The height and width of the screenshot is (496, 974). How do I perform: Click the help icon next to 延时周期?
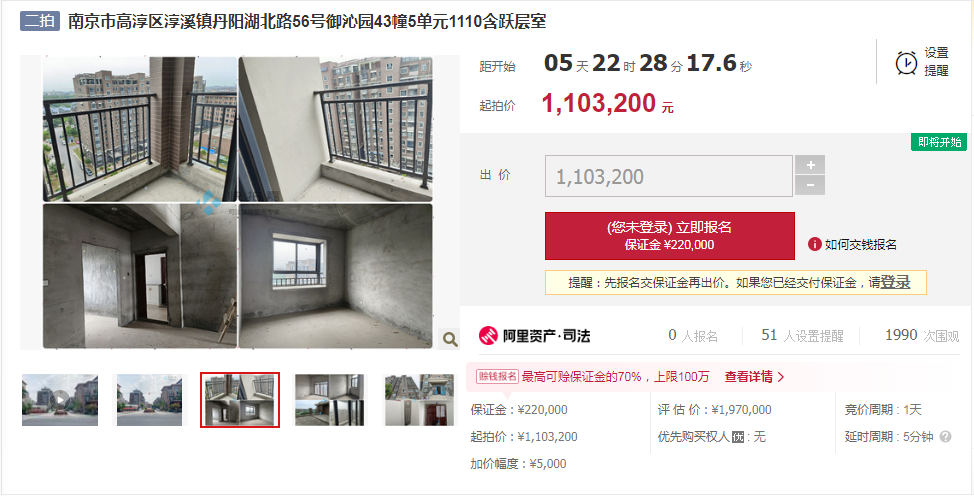point(945,437)
